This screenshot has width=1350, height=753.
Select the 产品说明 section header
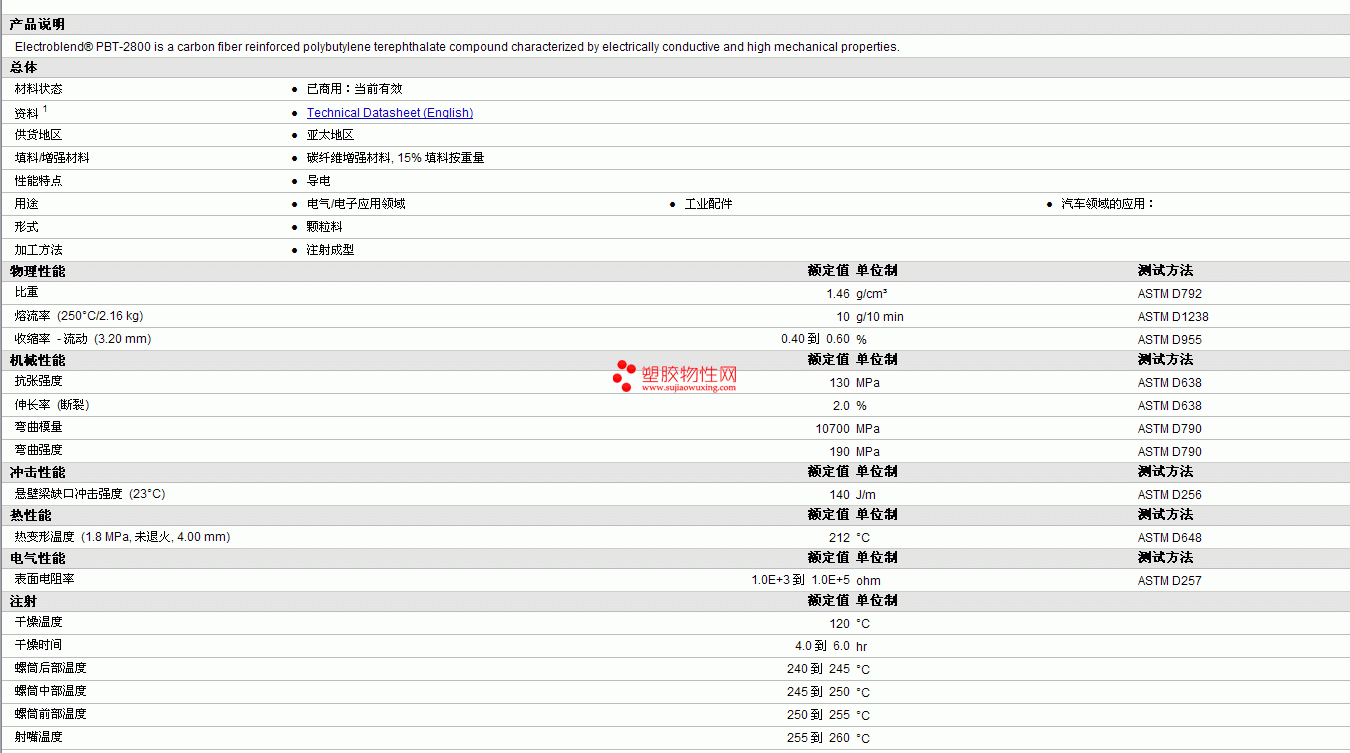coord(38,24)
